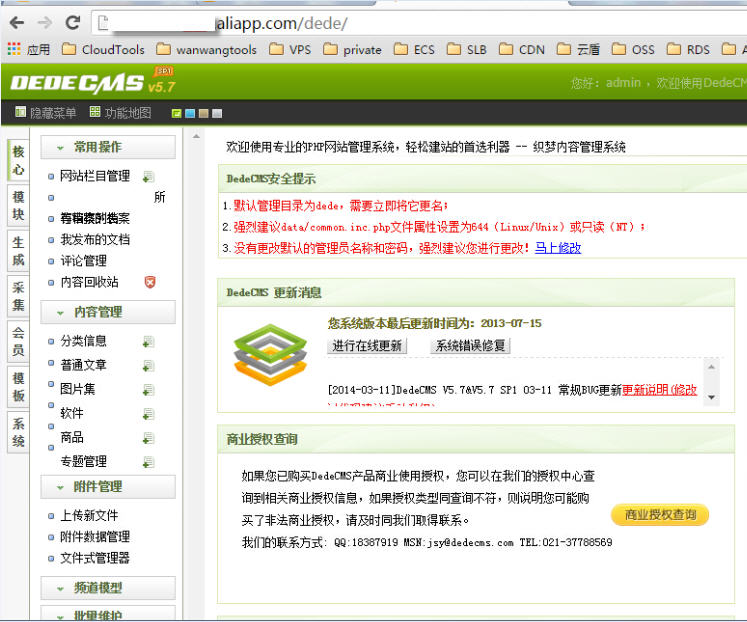Open 云盾 bookmark folder
The height and width of the screenshot is (622, 747).
(x=578, y=50)
